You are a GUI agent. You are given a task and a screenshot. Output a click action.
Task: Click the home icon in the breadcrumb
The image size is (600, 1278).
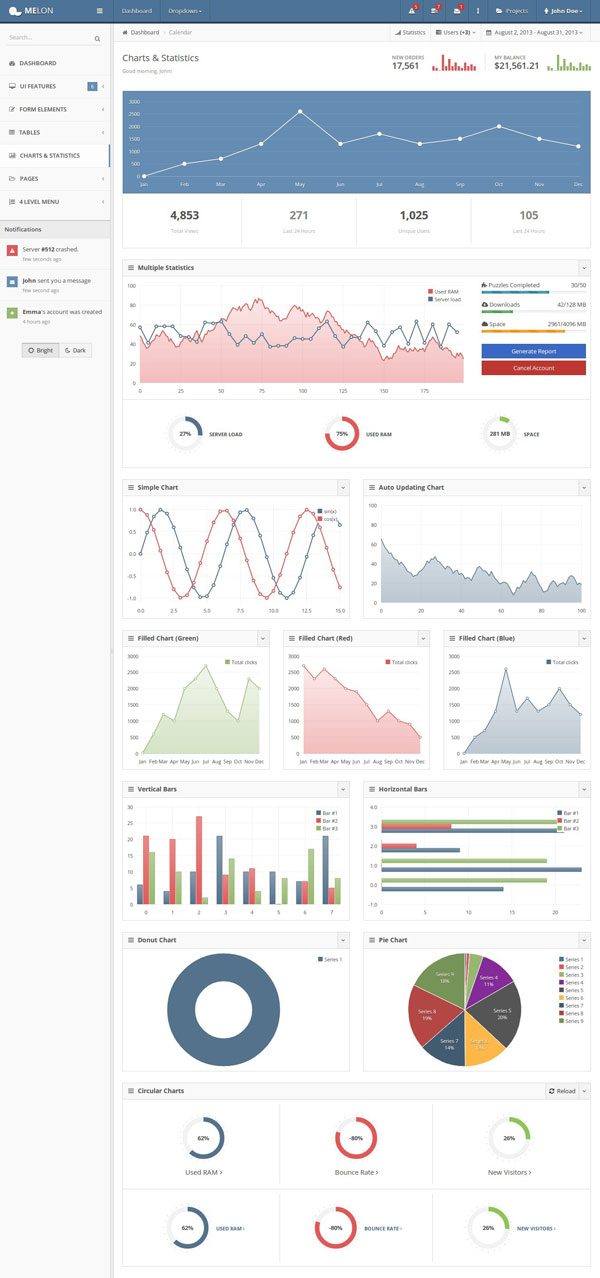125,32
